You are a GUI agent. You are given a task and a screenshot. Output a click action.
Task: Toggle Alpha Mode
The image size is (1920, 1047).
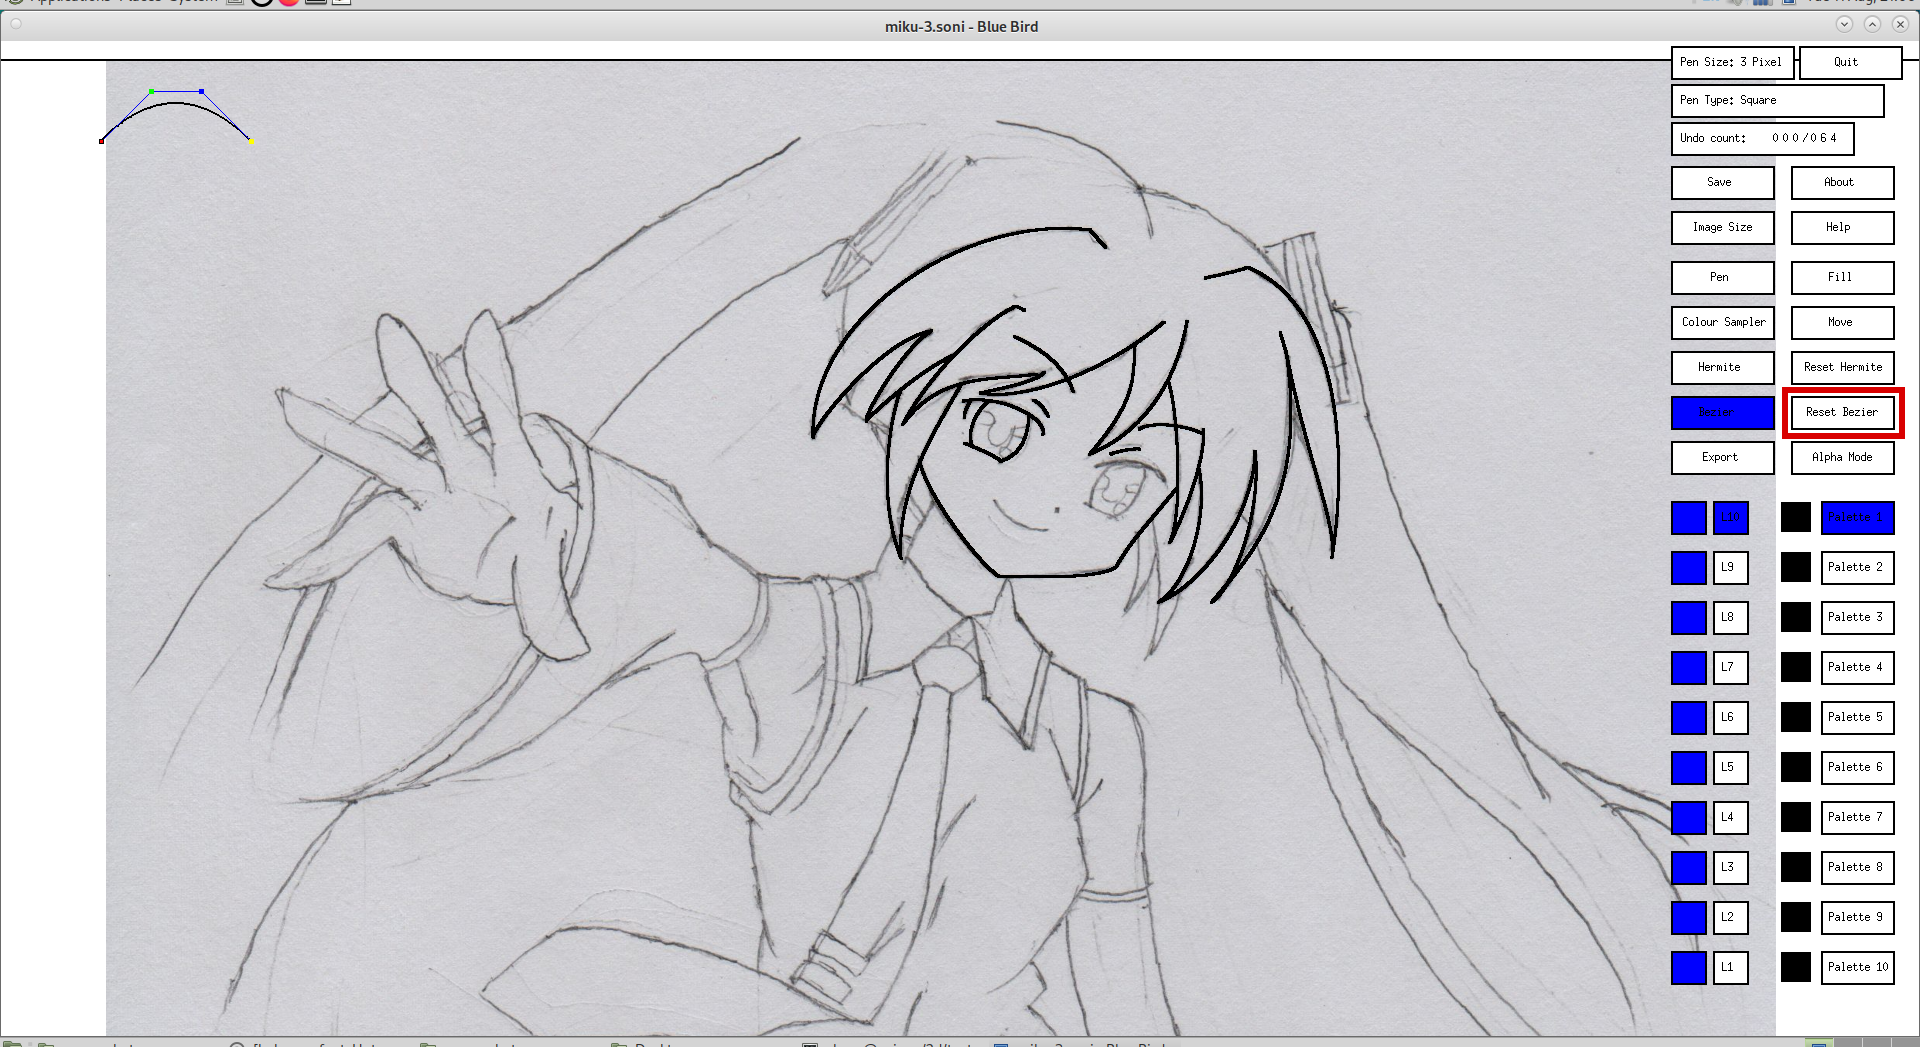click(x=1842, y=457)
